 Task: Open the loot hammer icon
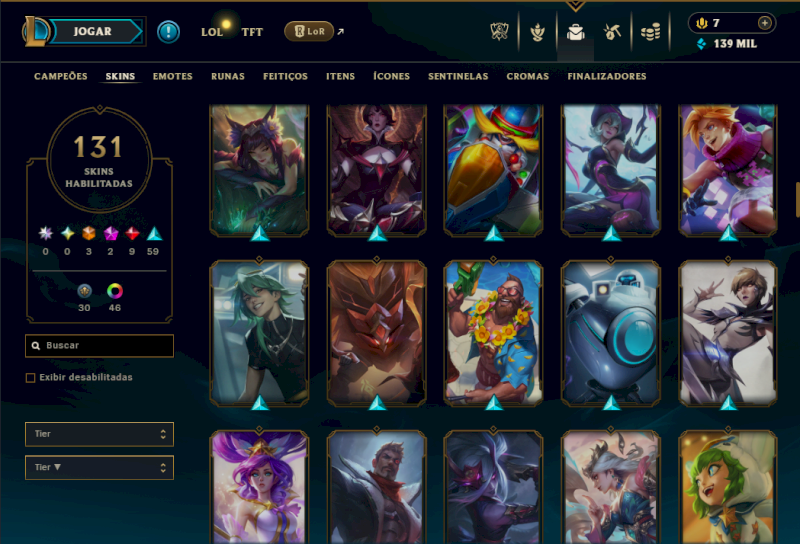pyautogui.click(x=612, y=32)
